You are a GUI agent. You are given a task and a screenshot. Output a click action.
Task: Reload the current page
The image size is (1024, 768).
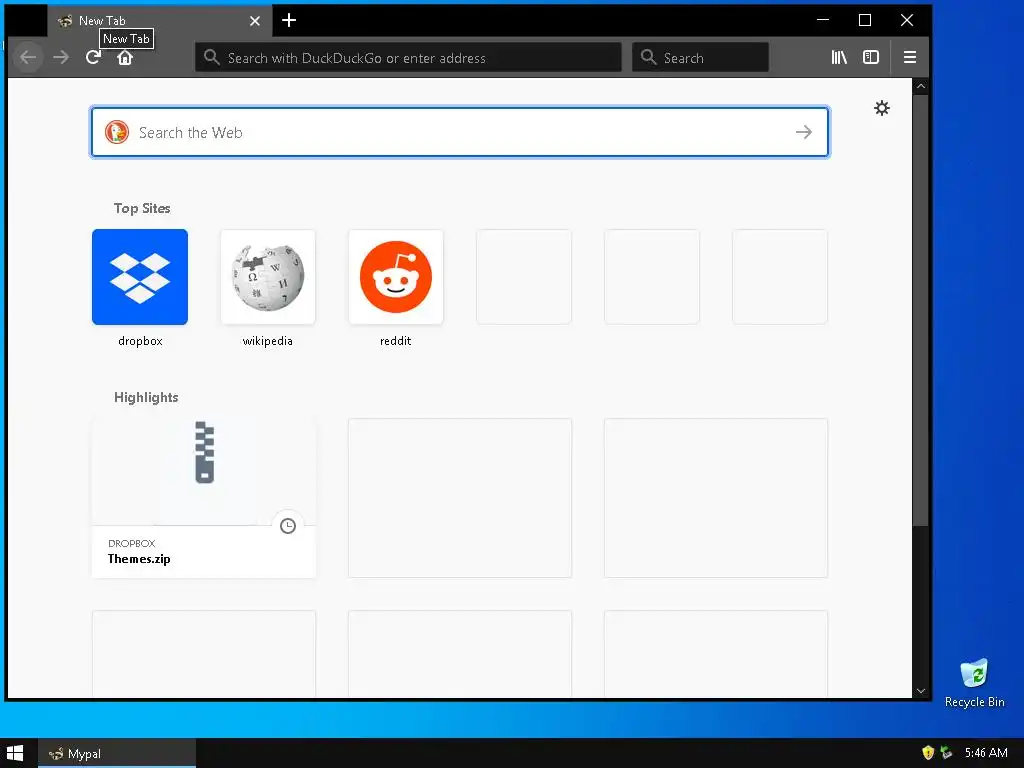tap(93, 57)
